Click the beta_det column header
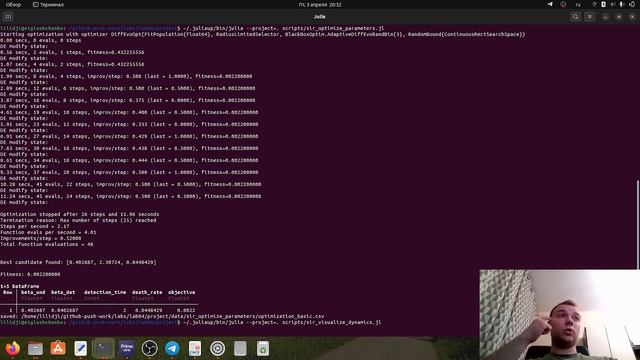Image resolution: width=640 pixels, height=360 pixels. click(63, 292)
